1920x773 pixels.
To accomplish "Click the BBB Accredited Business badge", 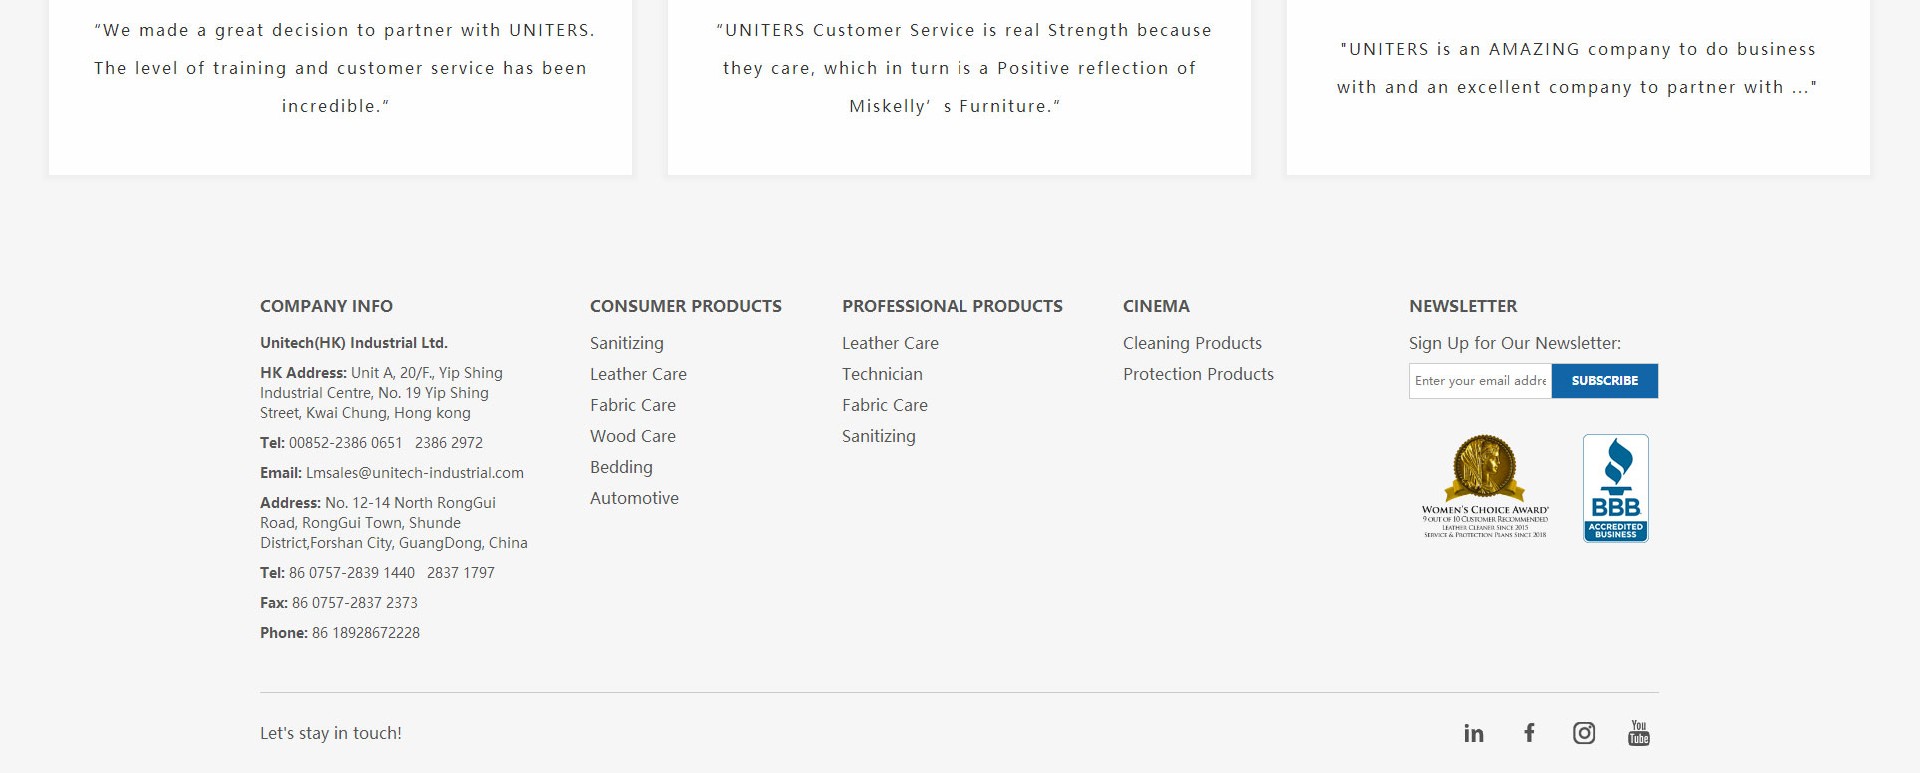I will [1615, 488].
